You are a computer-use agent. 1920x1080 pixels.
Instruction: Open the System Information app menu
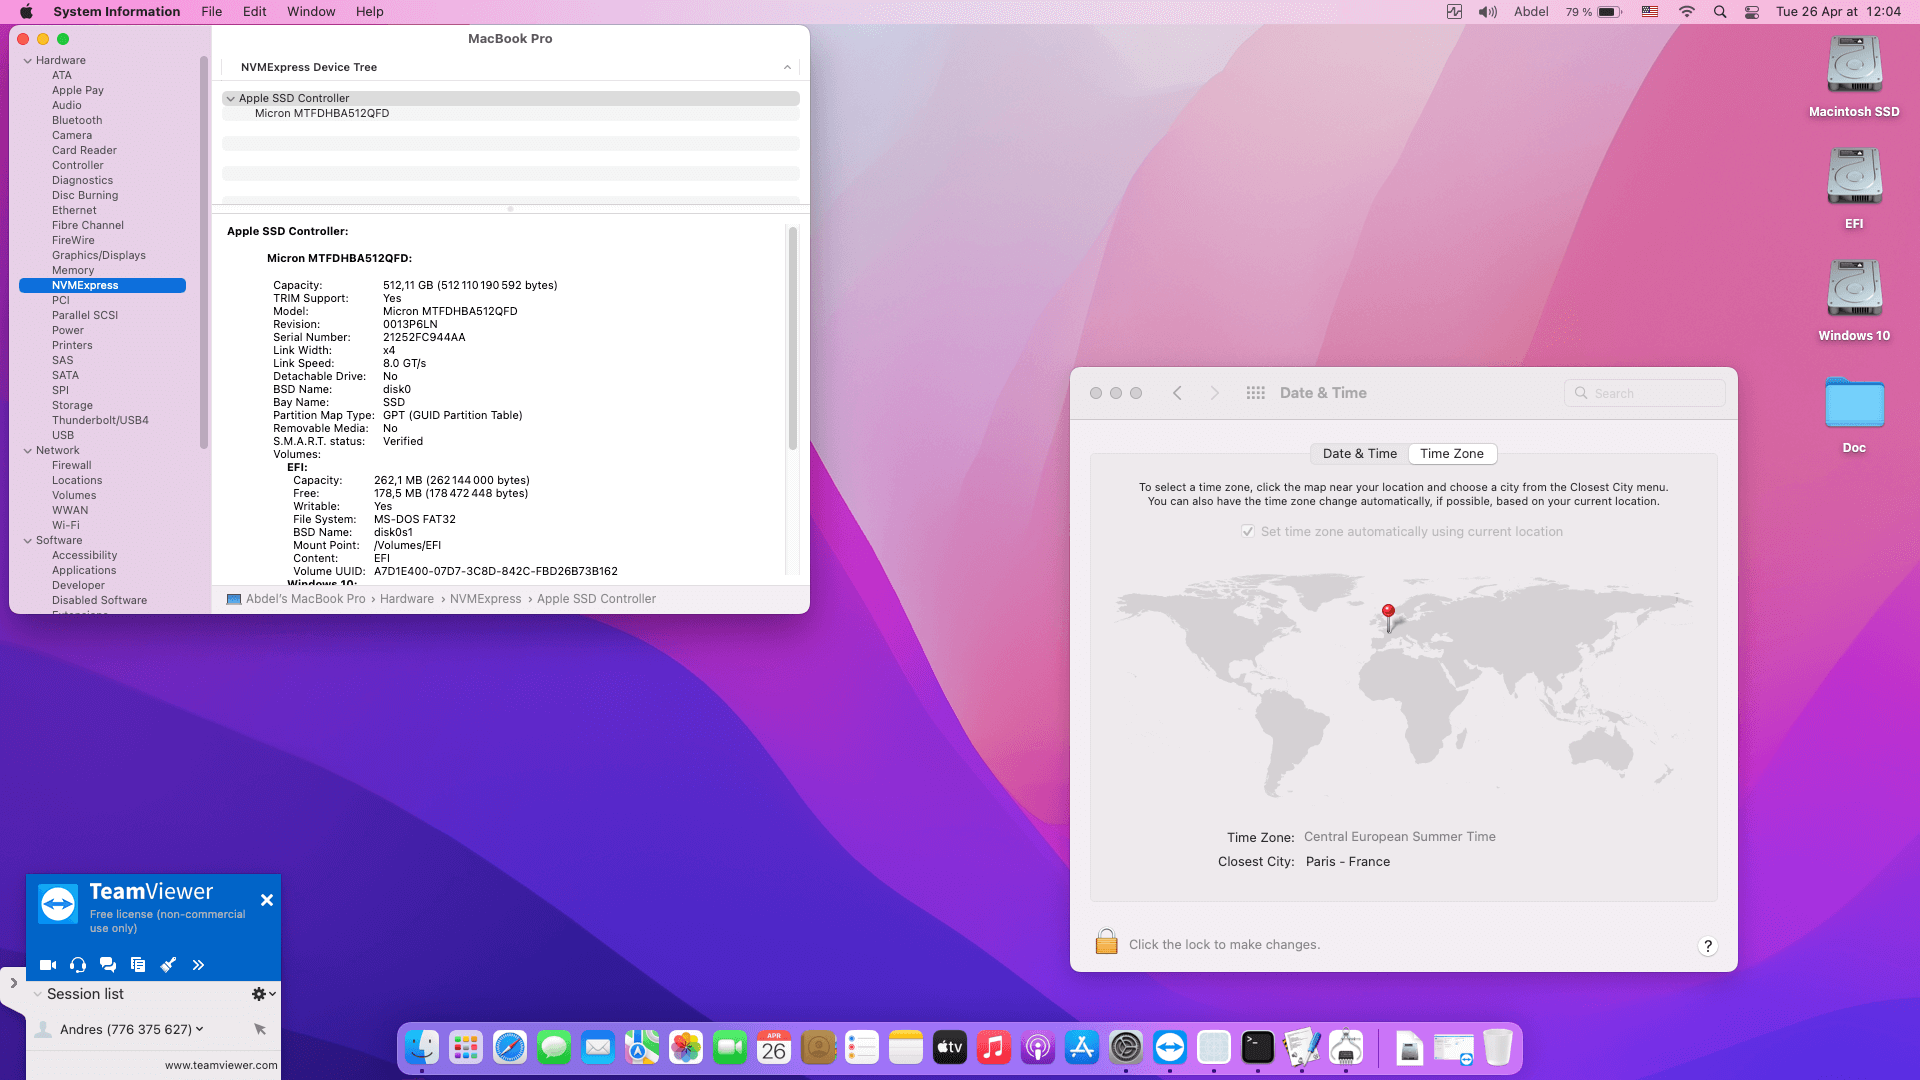pos(117,12)
